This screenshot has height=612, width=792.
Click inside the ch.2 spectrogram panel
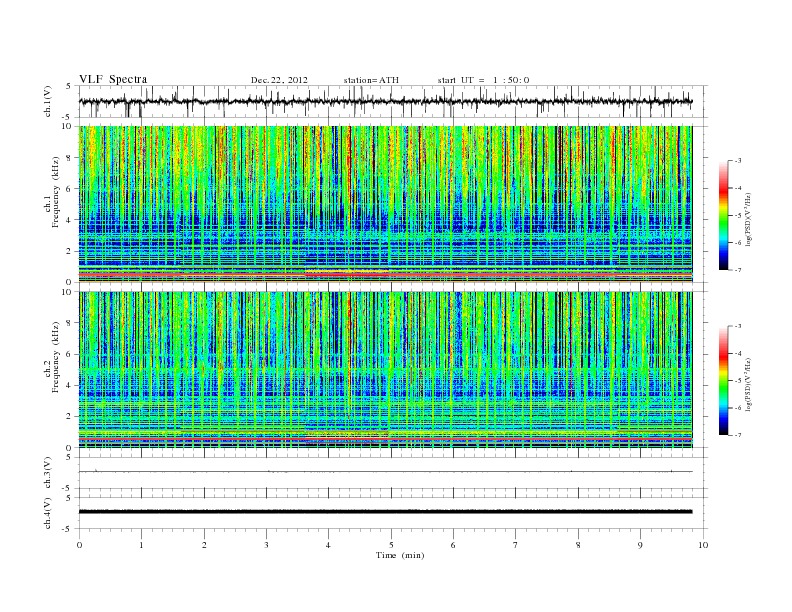click(x=385, y=370)
